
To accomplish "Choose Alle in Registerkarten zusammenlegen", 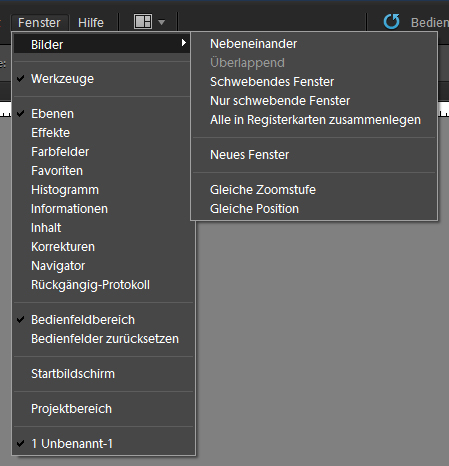I will pyautogui.click(x=314, y=120).
